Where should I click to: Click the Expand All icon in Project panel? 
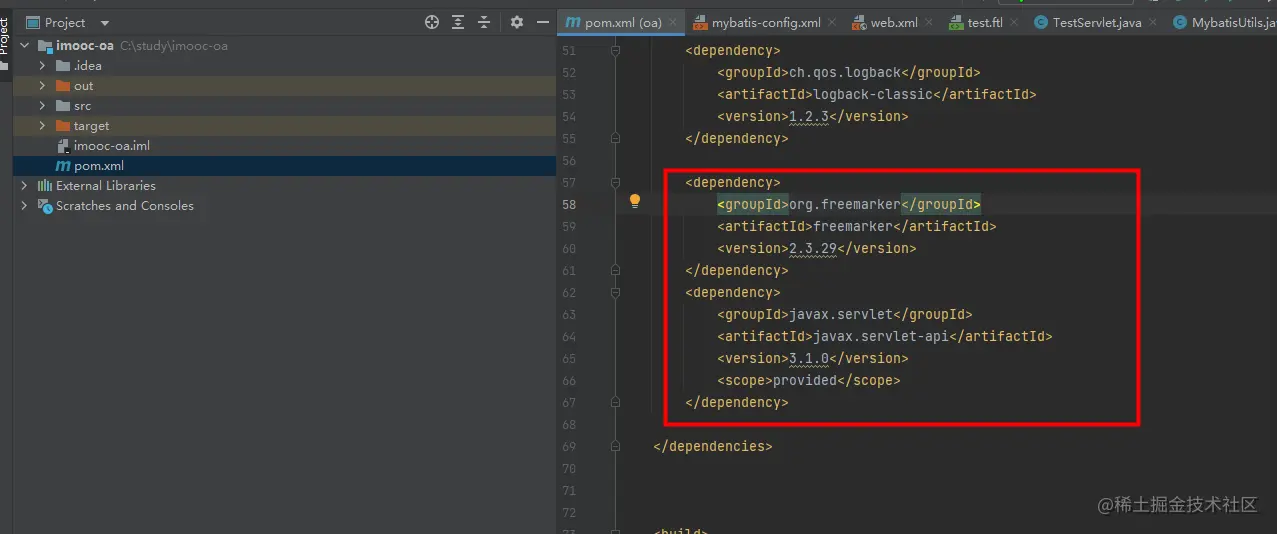[x=458, y=22]
